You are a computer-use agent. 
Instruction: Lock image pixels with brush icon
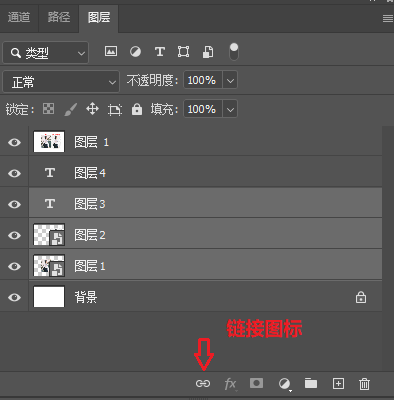tap(70, 109)
